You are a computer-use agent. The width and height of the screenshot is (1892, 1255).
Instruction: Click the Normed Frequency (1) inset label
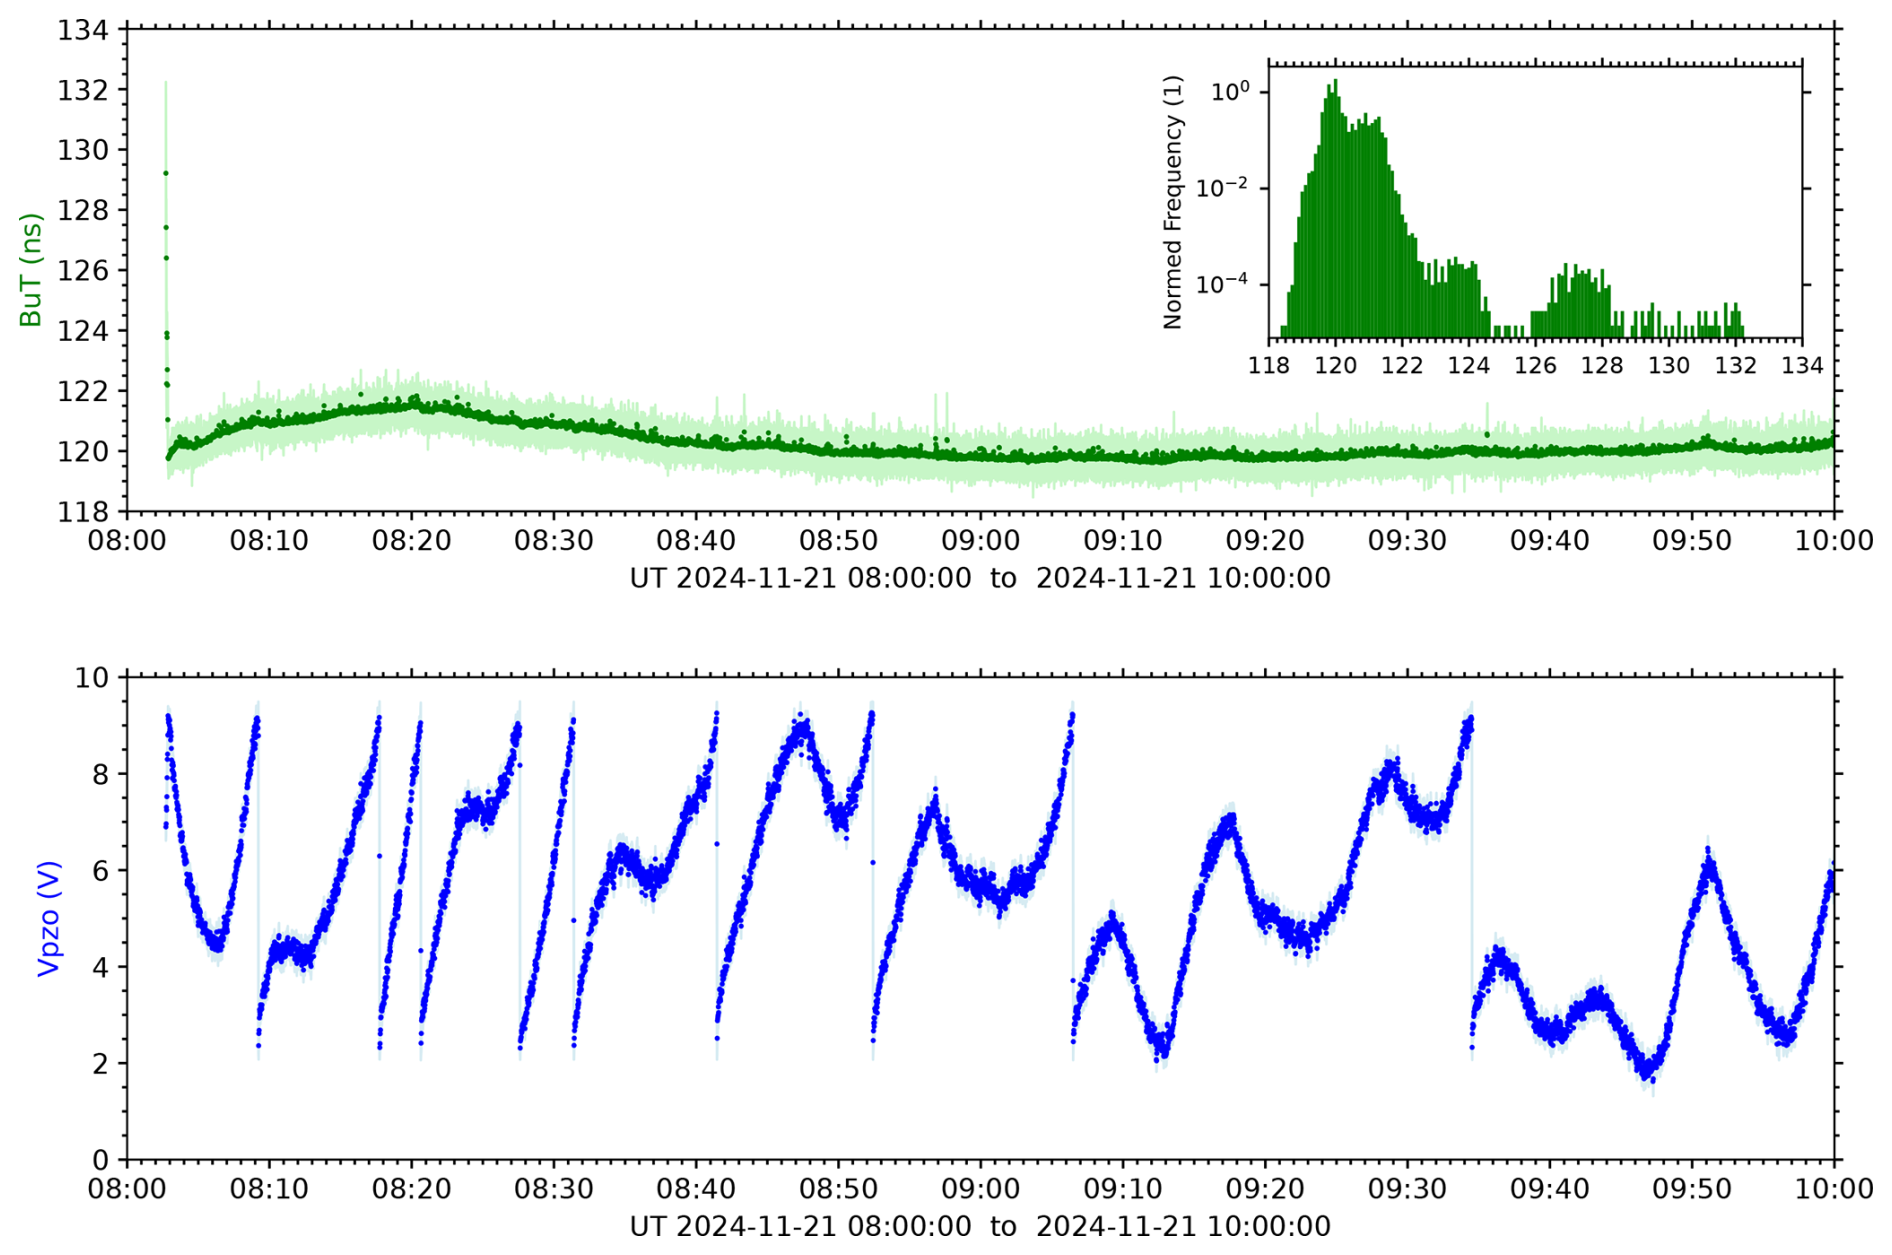coord(1173,202)
